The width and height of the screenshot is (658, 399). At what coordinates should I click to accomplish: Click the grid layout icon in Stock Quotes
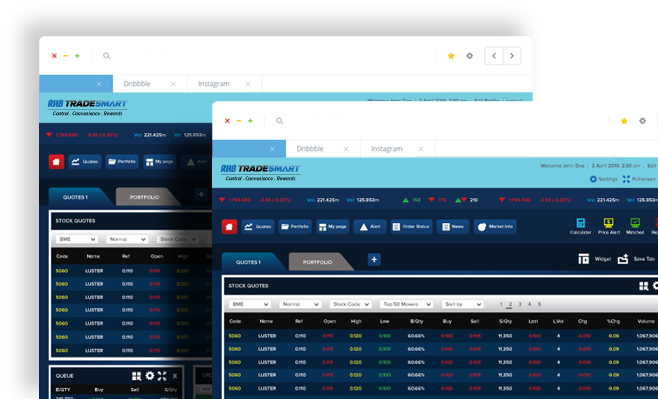click(x=643, y=286)
